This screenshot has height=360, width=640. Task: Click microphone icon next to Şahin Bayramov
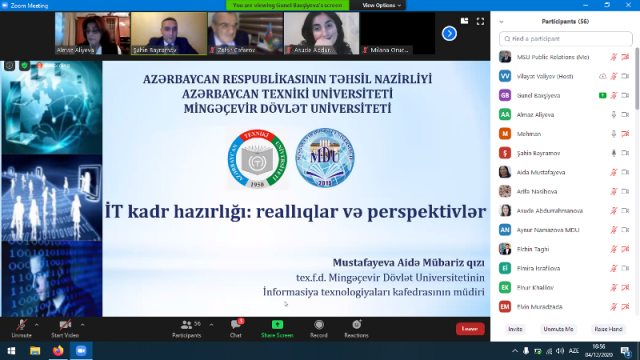tap(613, 153)
